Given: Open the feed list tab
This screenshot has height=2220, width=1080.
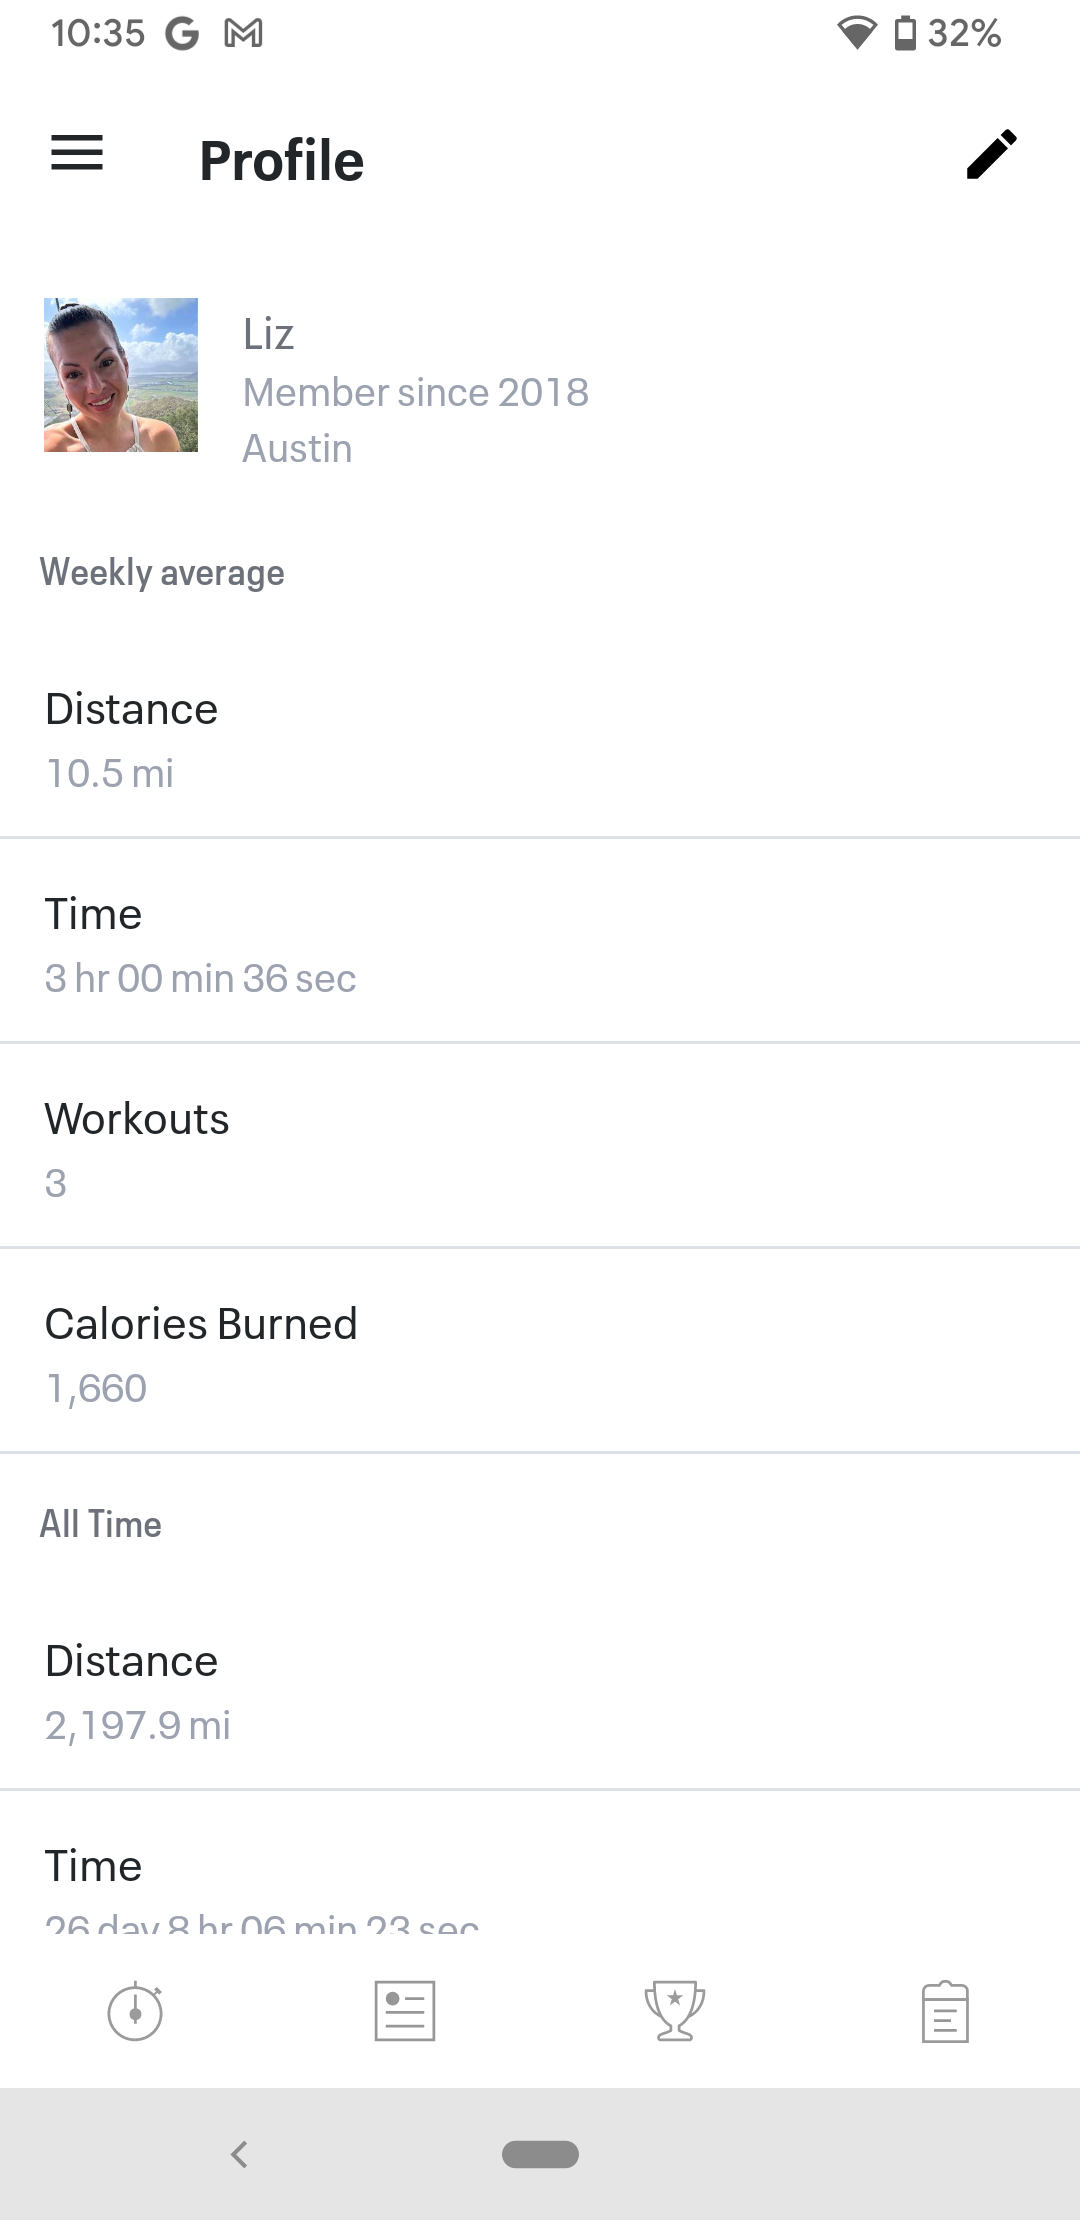Looking at the screenshot, I should point(405,2011).
